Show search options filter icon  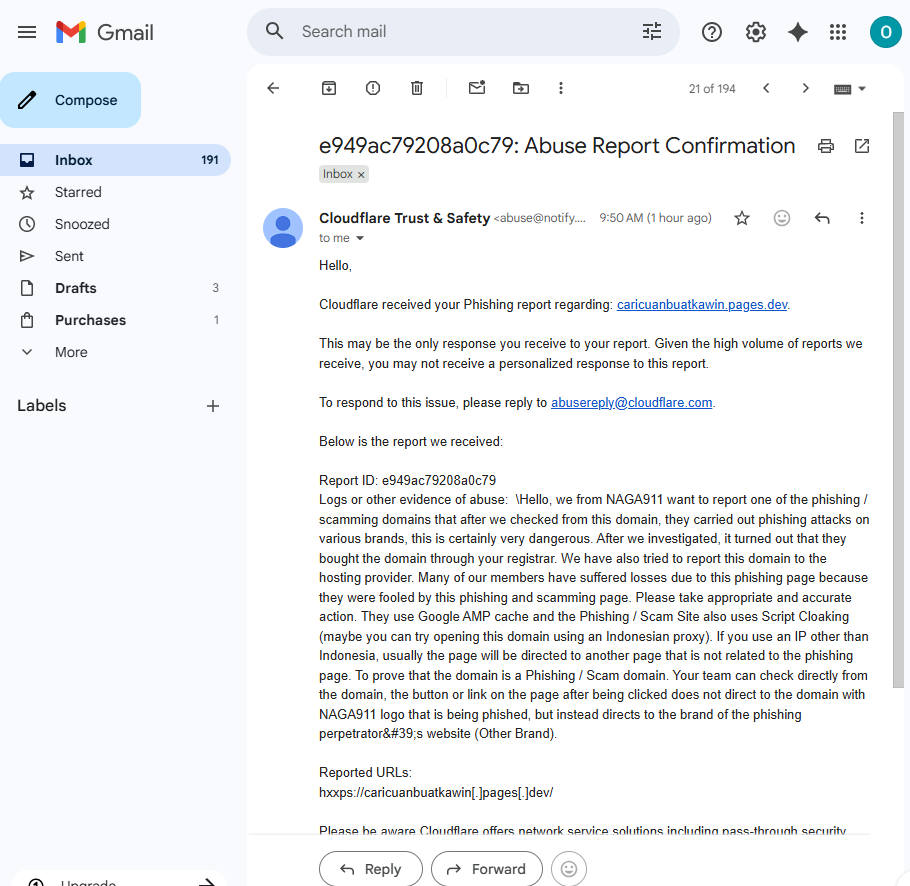(652, 31)
